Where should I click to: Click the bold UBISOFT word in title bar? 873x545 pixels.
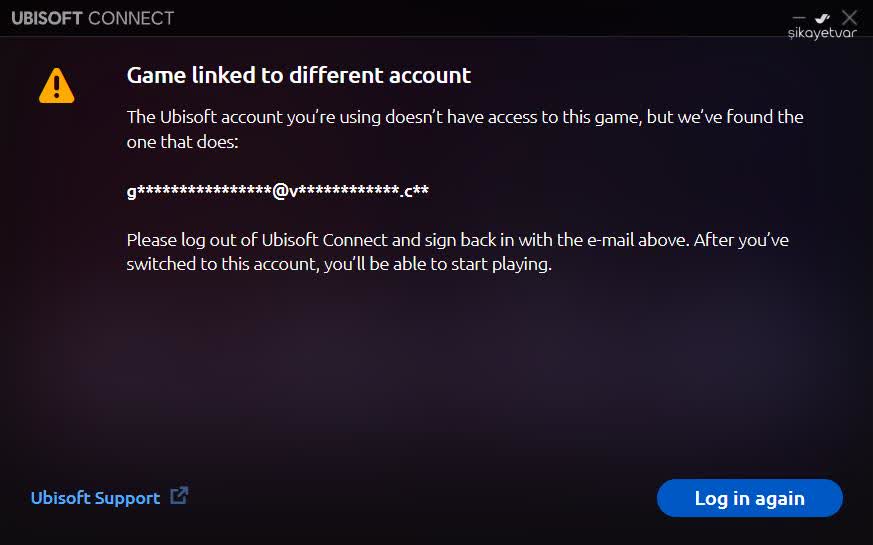[x=47, y=18]
